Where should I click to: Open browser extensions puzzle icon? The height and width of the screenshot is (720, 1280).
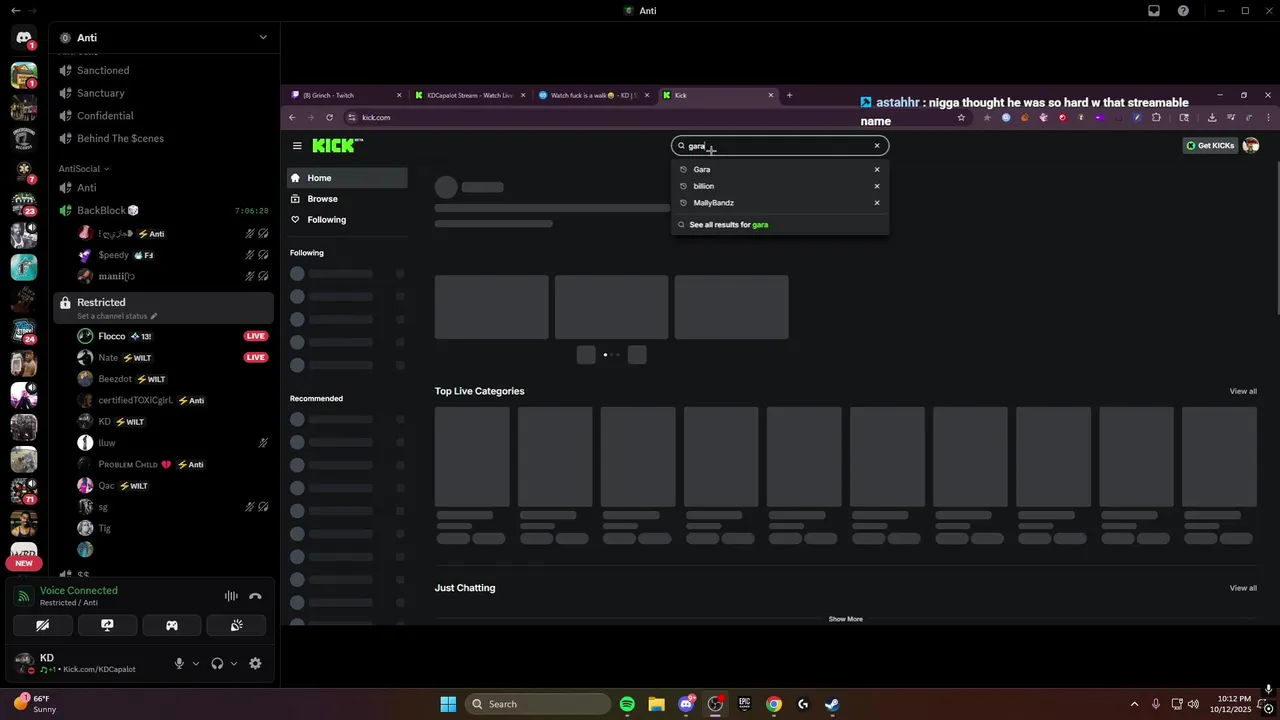(1156, 117)
